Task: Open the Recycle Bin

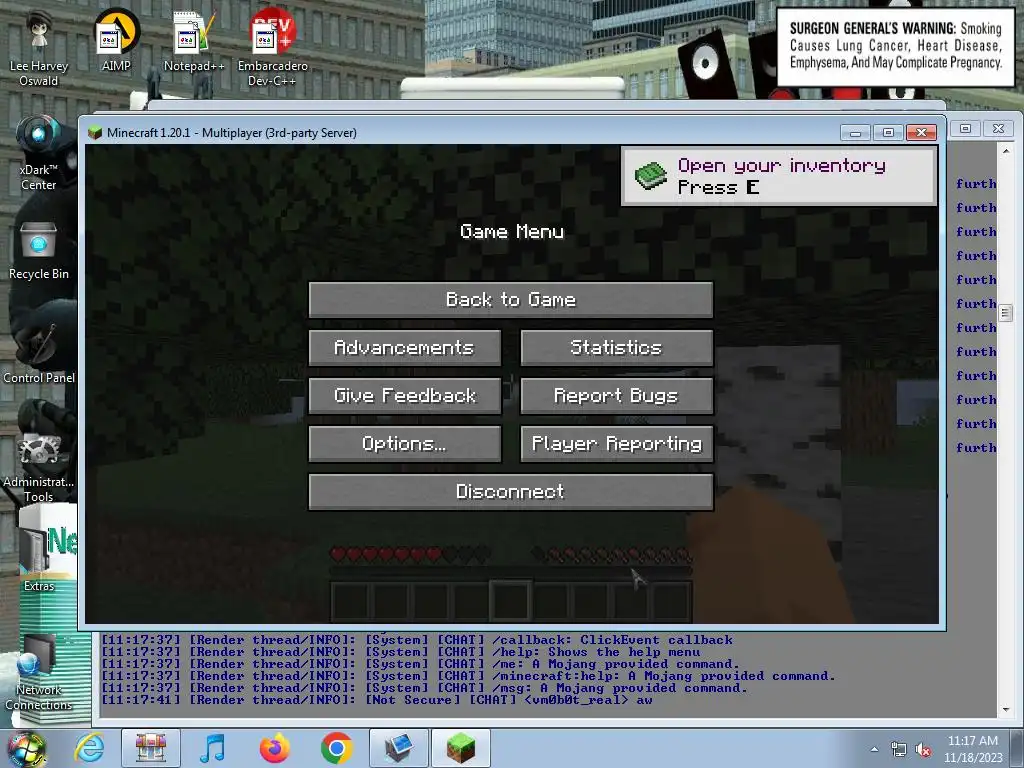Action: [39, 251]
